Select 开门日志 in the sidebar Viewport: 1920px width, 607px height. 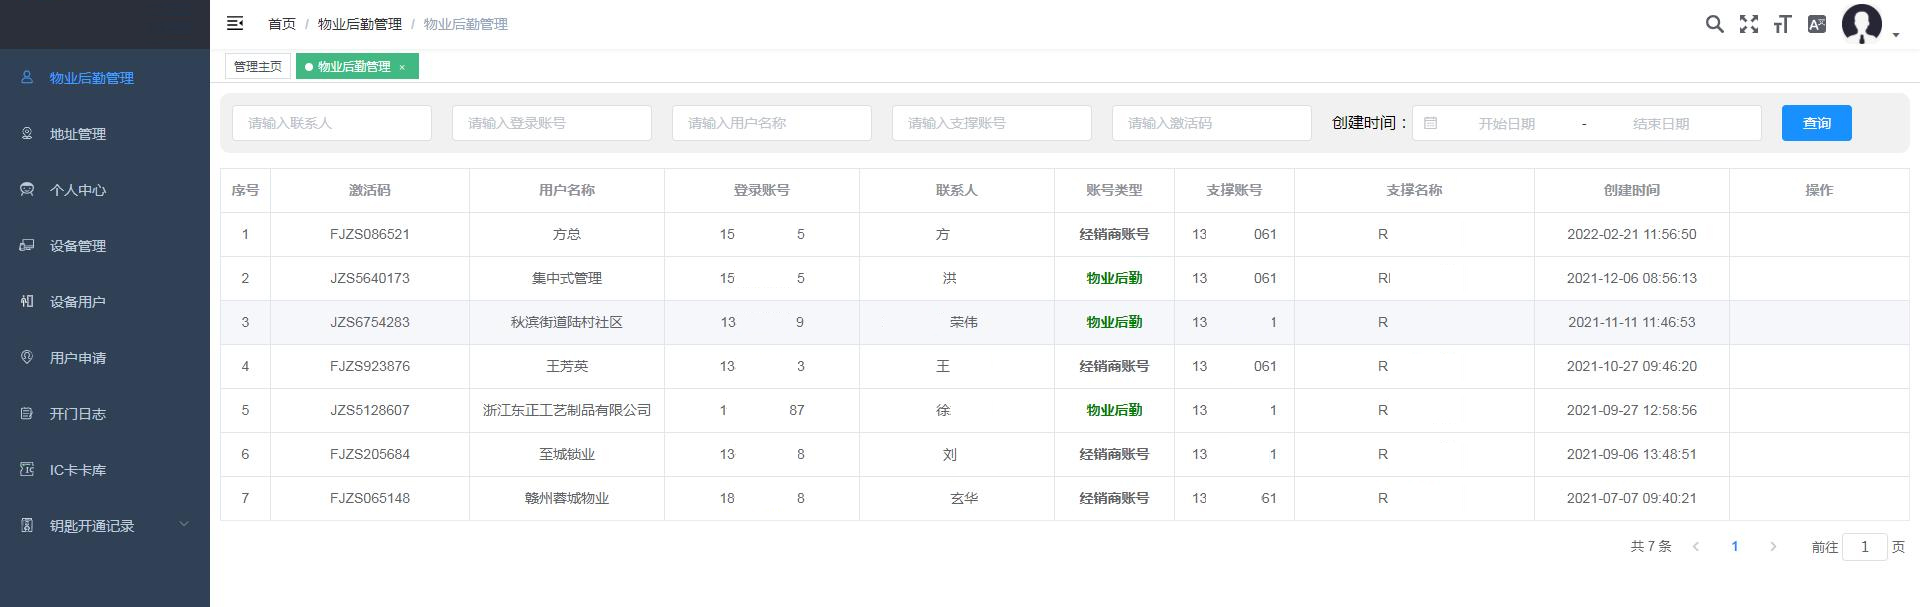(x=78, y=414)
